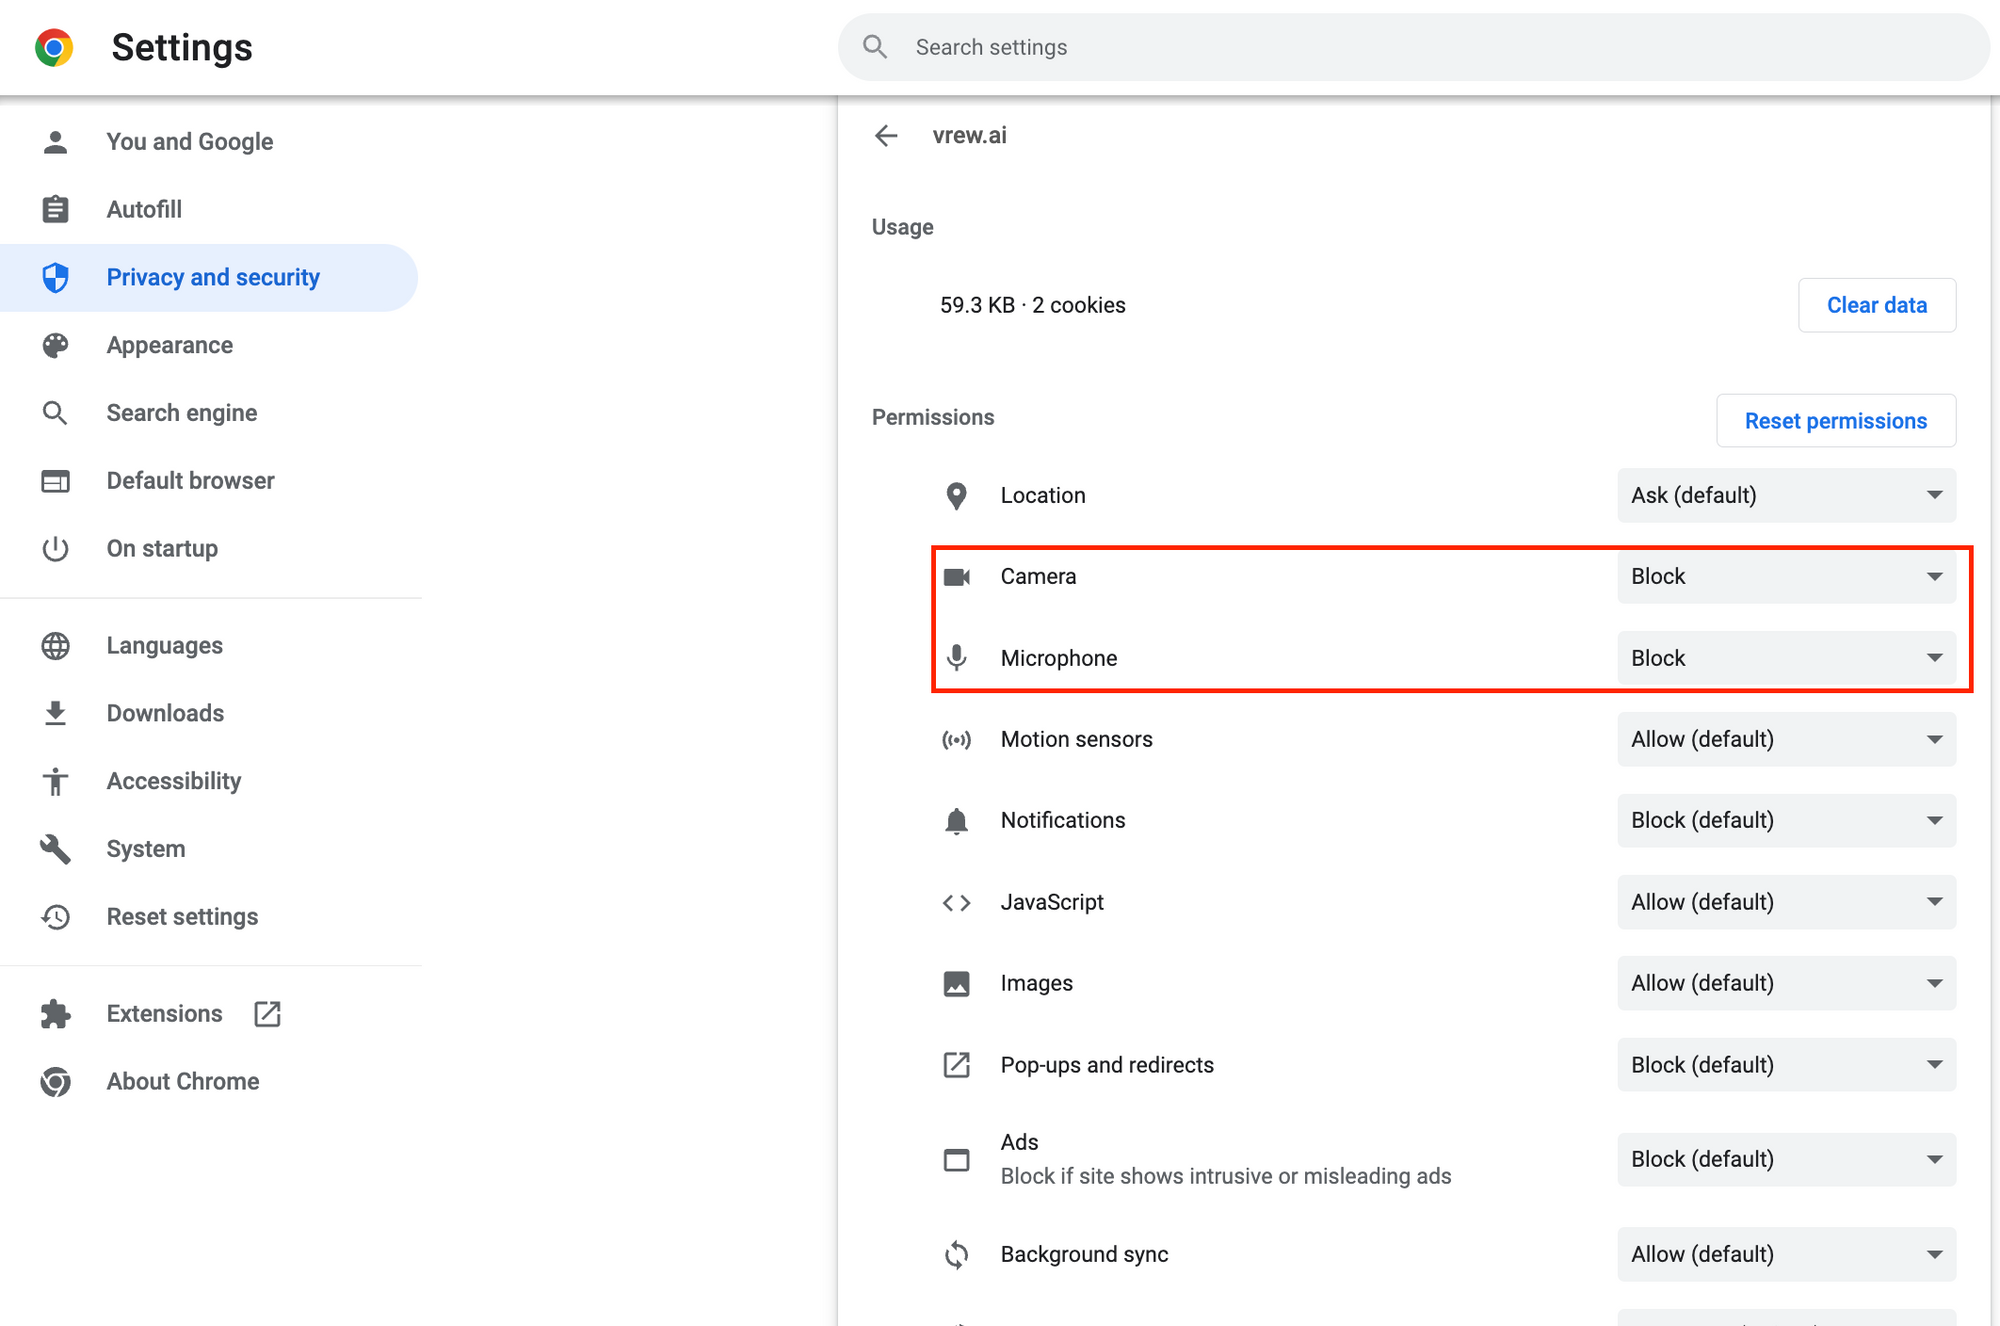Click the search magnifier icon
This screenshot has height=1326, width=2000.
click(875, 47)
